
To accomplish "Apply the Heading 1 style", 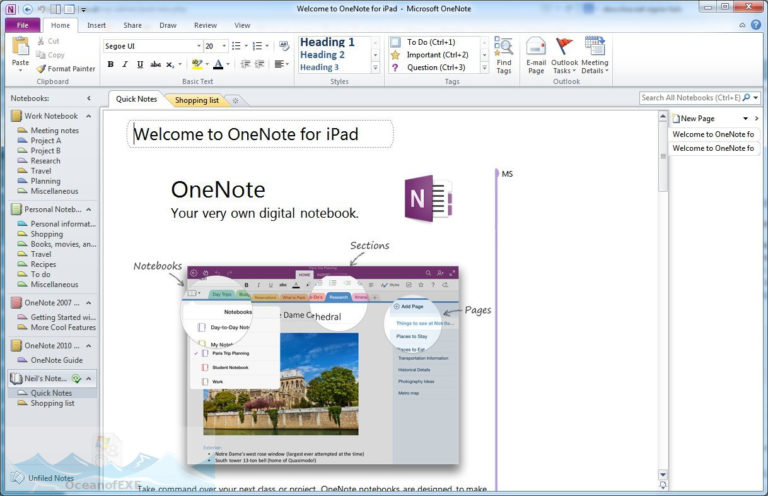I will pos(327,42).
